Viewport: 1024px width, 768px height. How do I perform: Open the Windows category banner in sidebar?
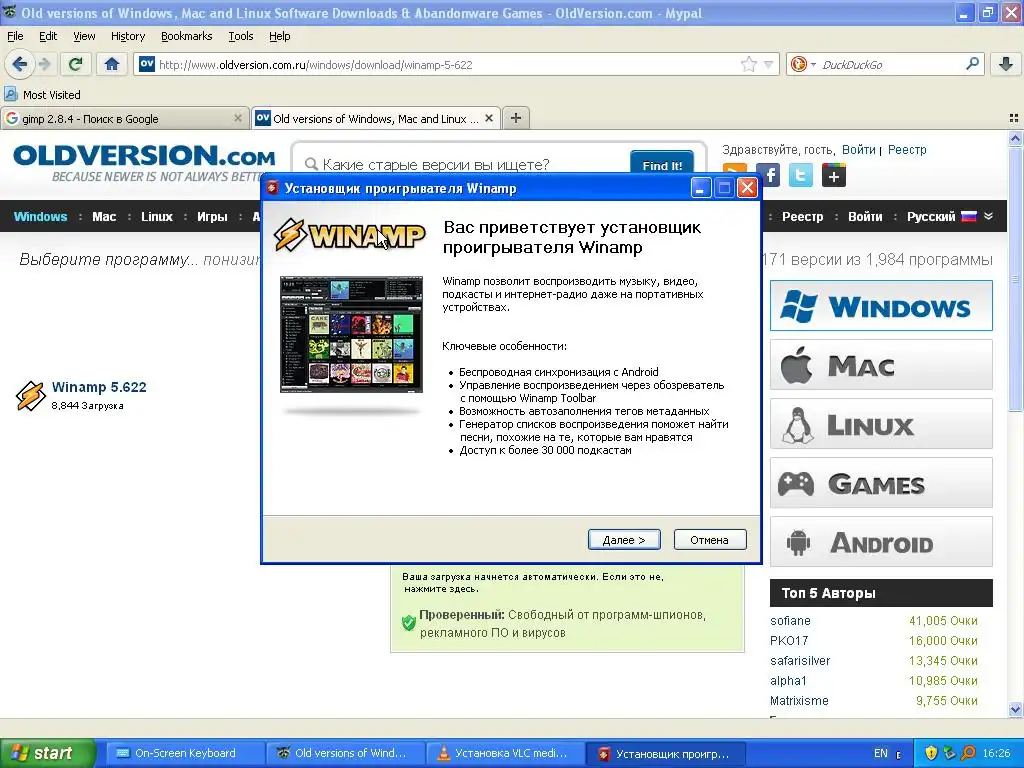click(x=881, y=306)
